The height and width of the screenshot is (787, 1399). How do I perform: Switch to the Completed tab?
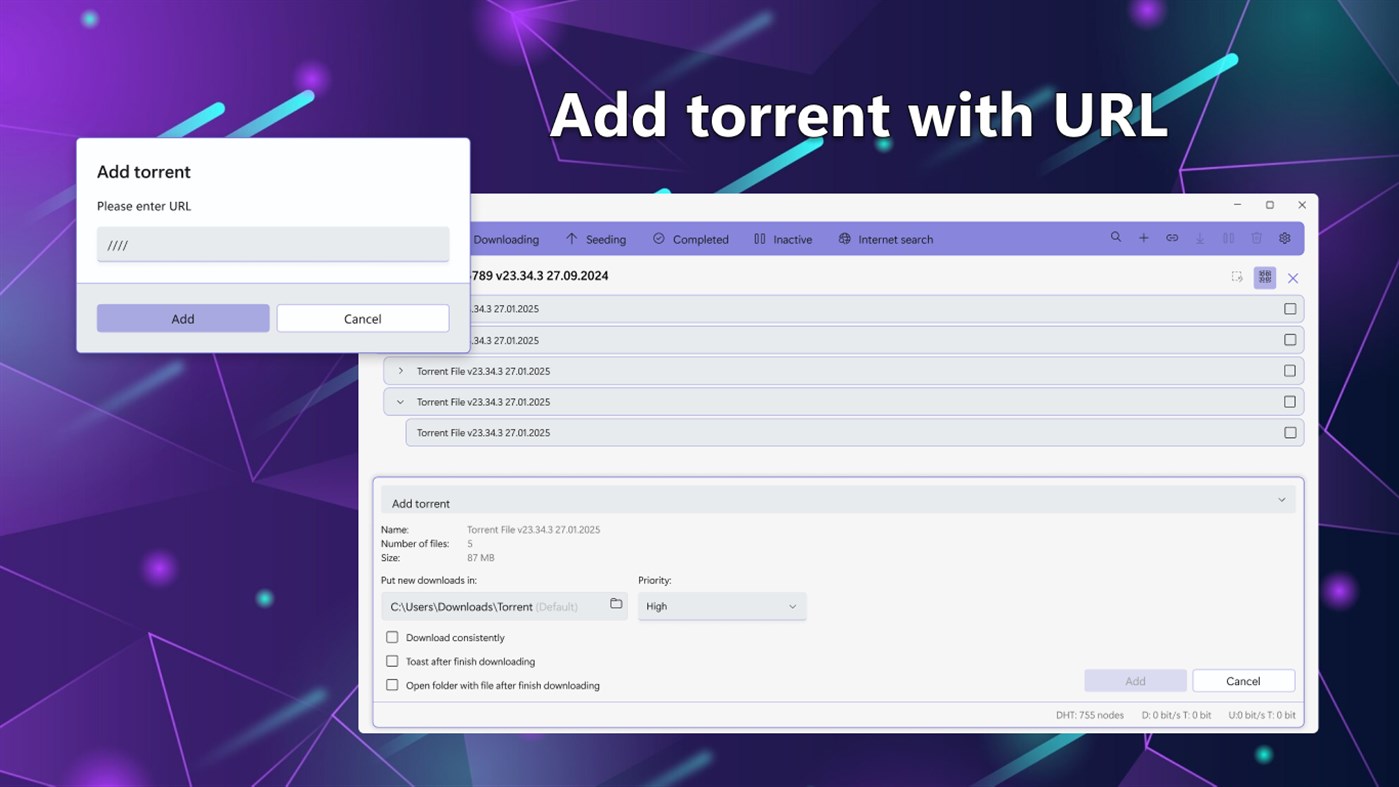(x=690, y=239)
